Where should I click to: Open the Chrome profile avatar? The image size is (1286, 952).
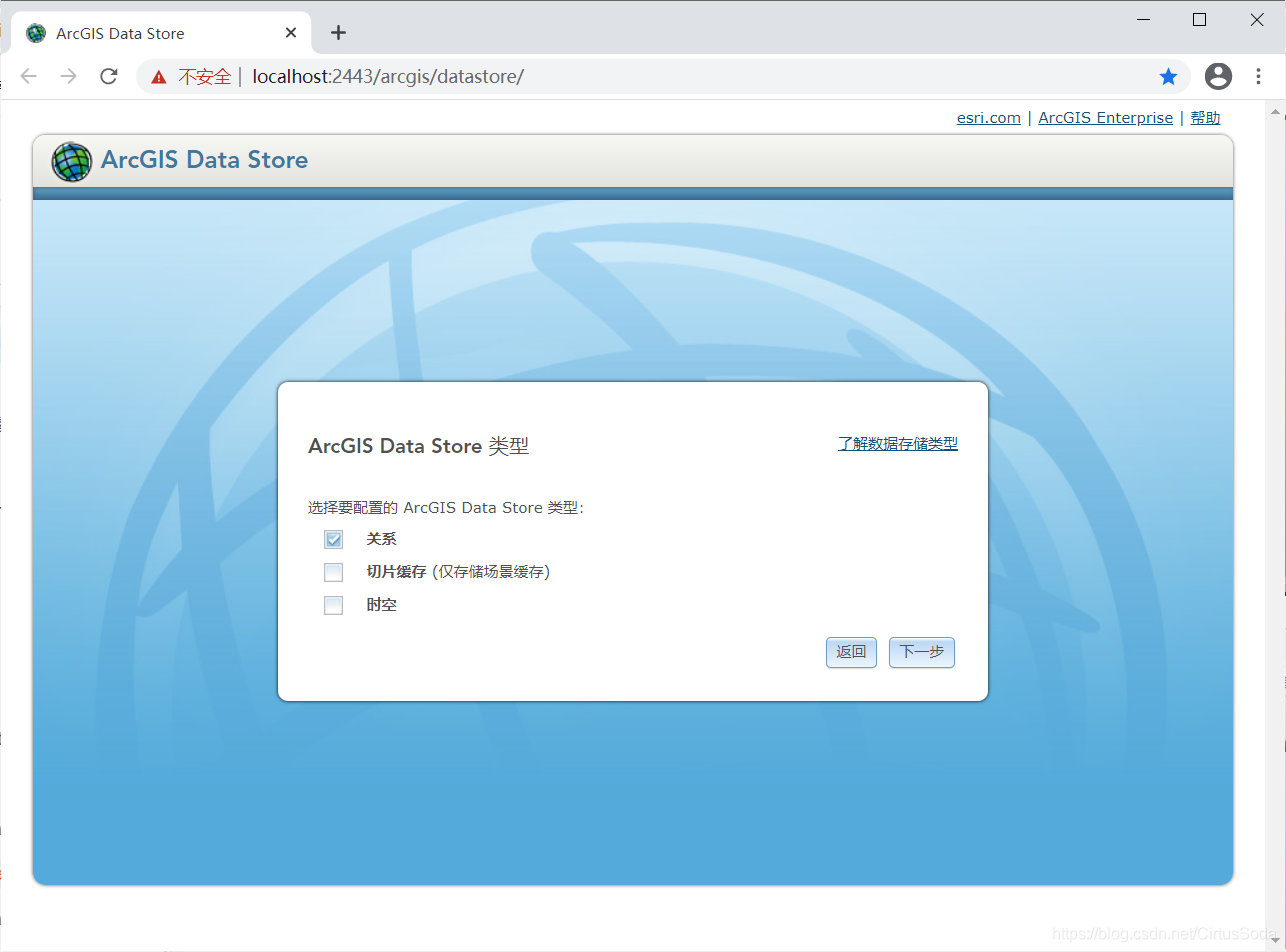click(1218, 76)
